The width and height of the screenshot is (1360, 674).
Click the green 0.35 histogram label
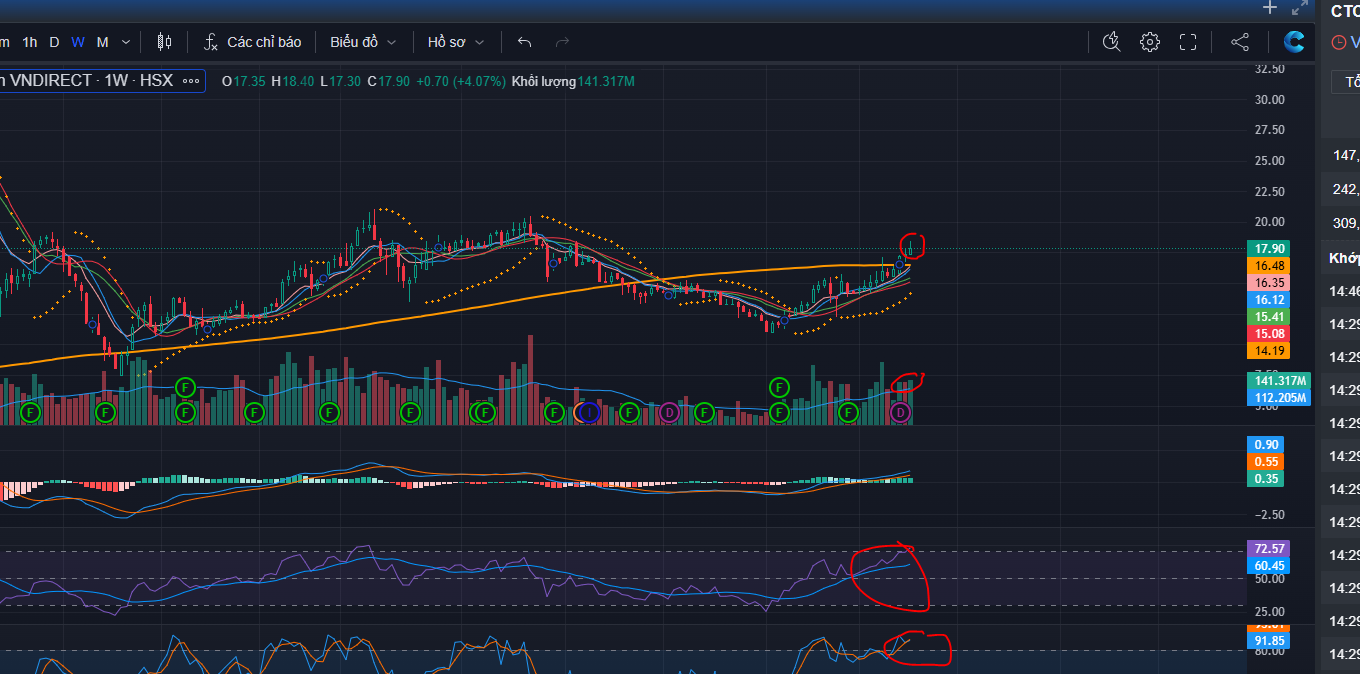[x=1266, y=479]
